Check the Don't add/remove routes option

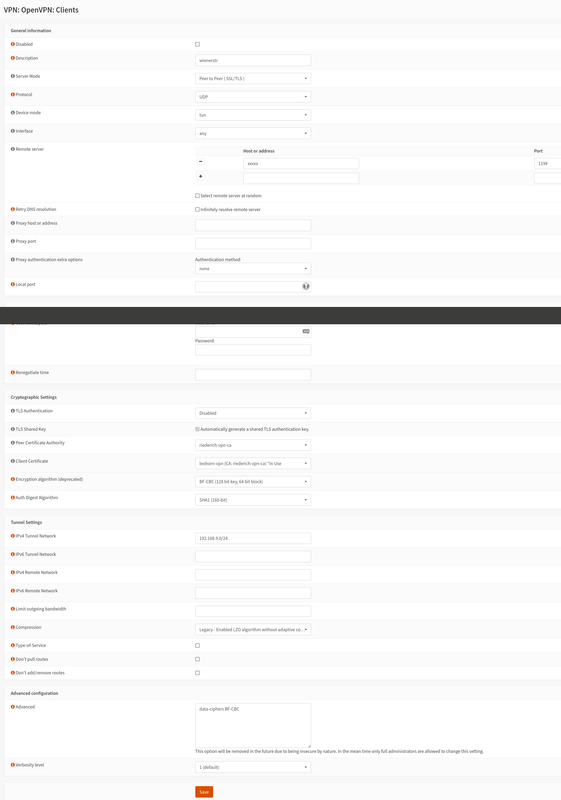point(197,673)
